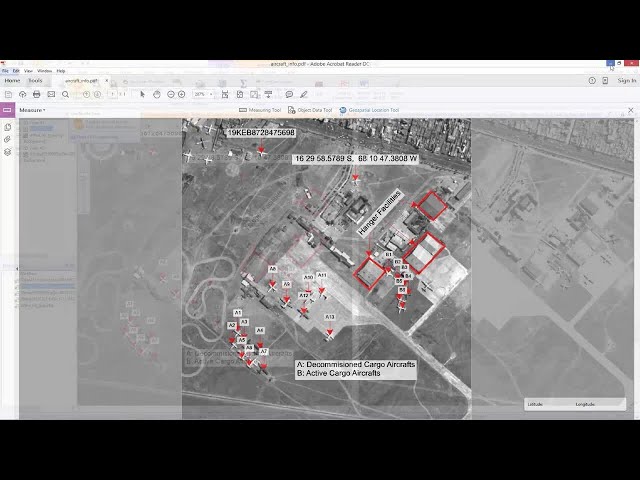Close the Measure toolbar with X
The image size is (640, 480).
(x=631, y=110)
